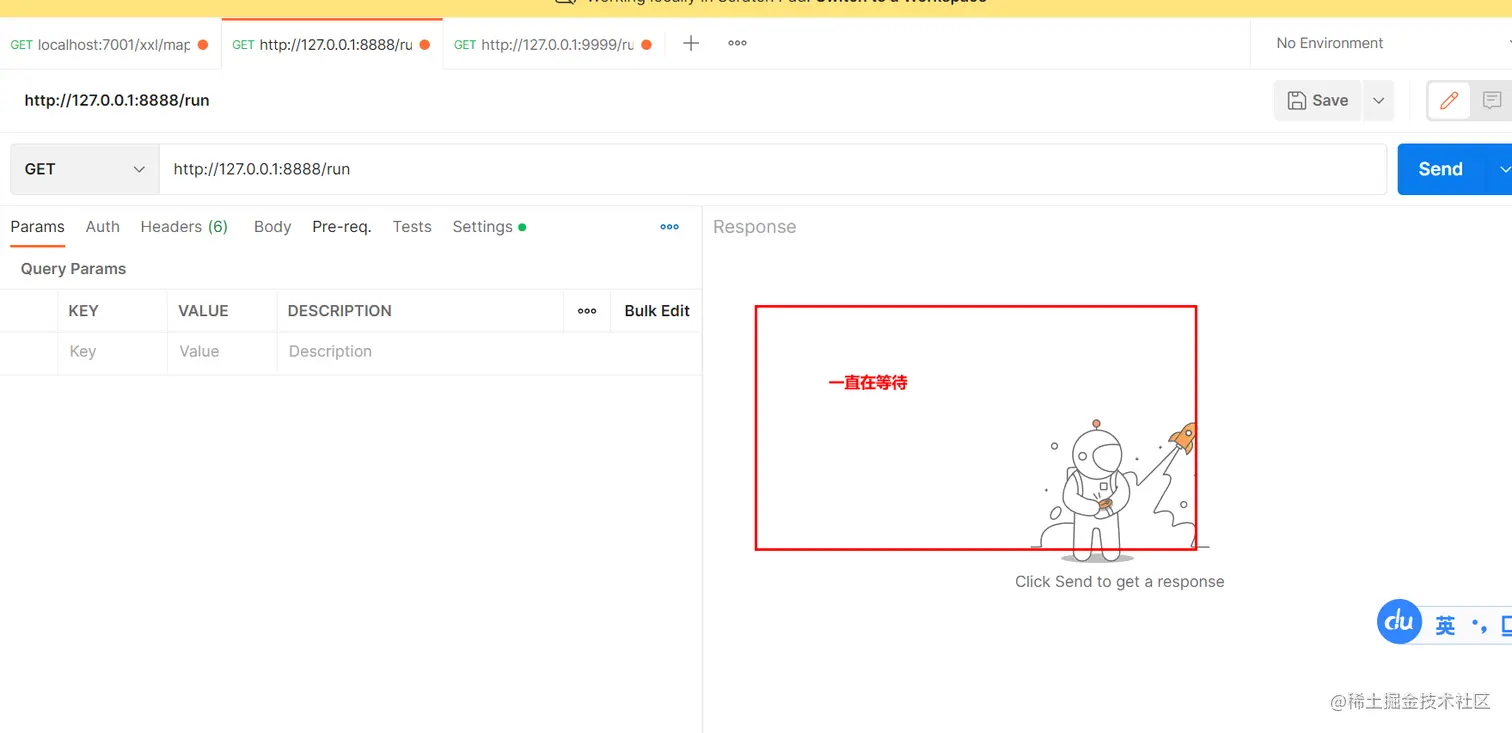Click the unsaved changes dot on the 8888 tab
This screenshot has height=733, width=1512.
point(424,44)
